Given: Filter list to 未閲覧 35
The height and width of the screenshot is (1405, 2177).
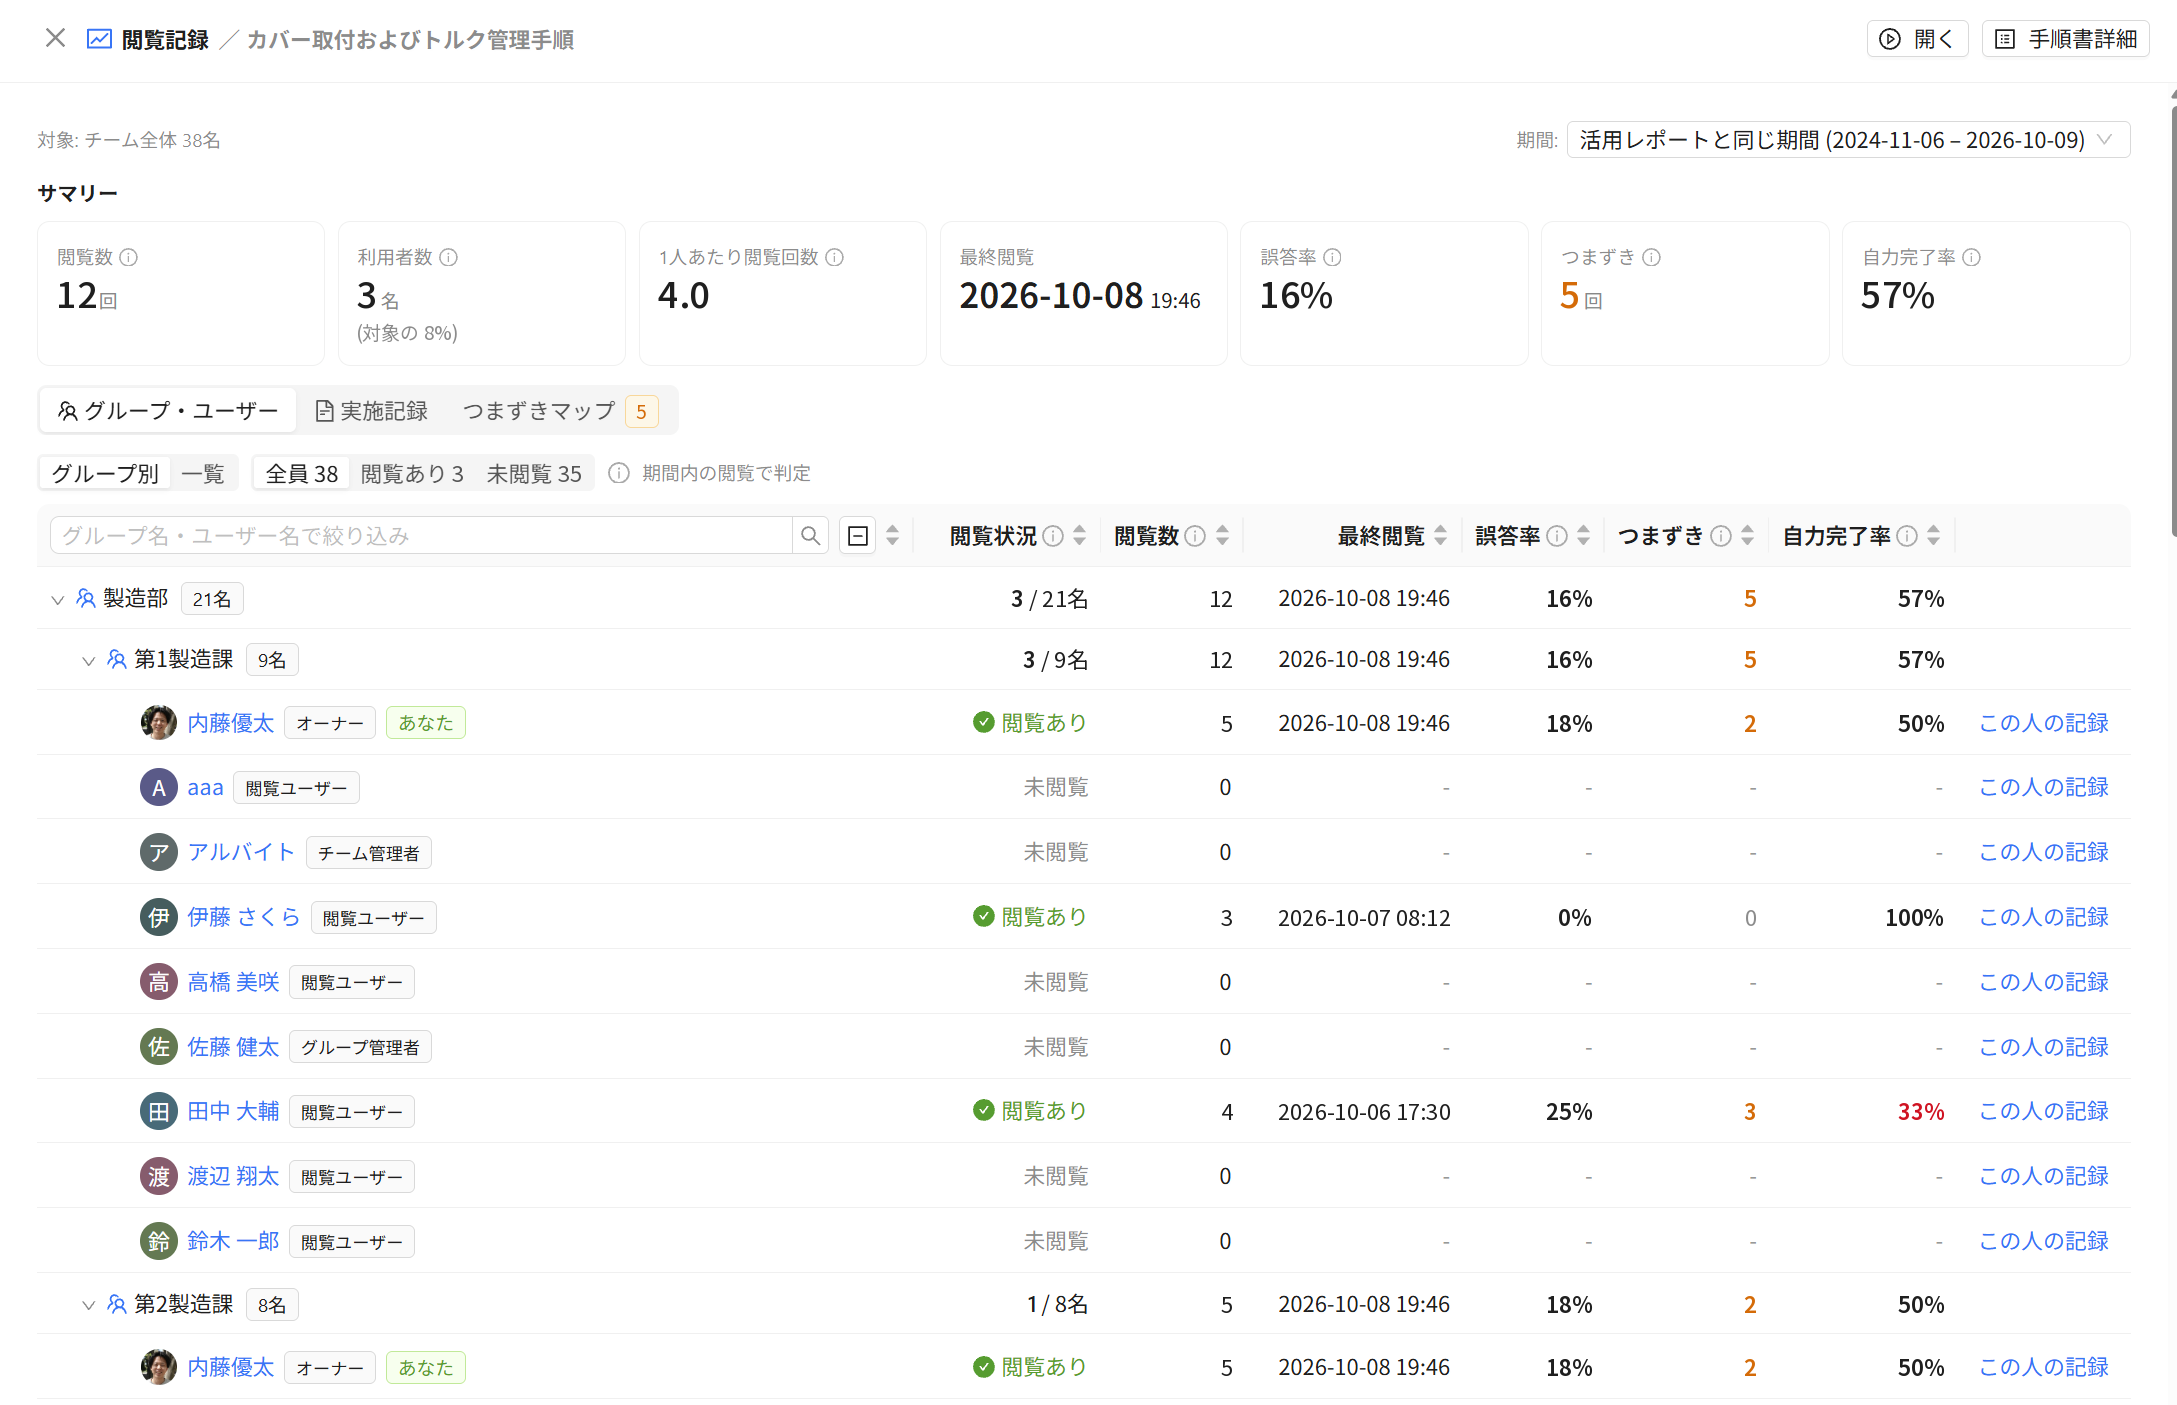Looking at the screenshot, I should coord(534,473).
